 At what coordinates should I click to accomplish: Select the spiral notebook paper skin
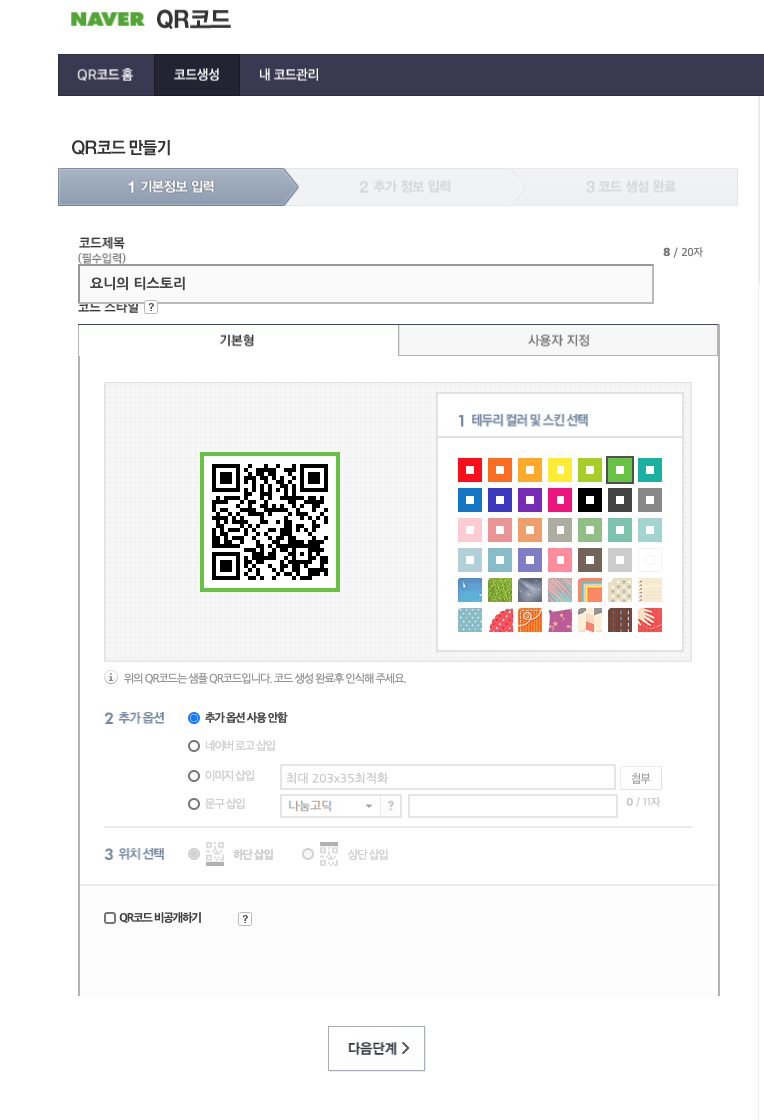click(x=650, y=590)
